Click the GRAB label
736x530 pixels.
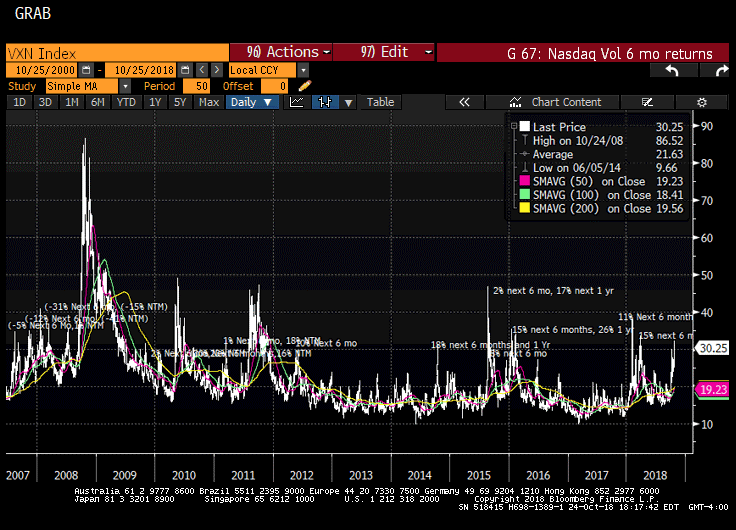tap(33, 14)
